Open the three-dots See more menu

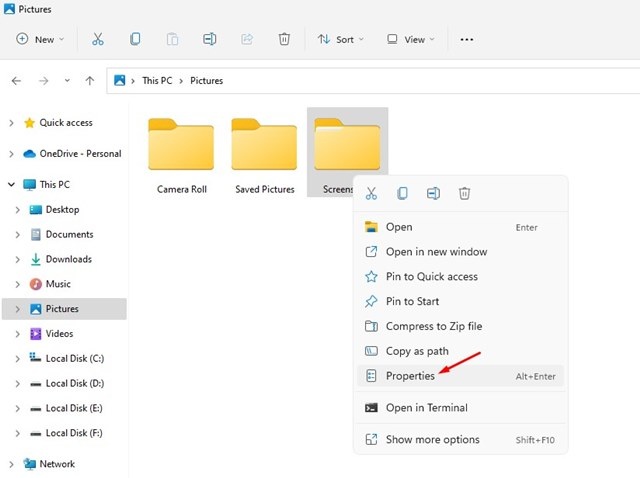467,40
